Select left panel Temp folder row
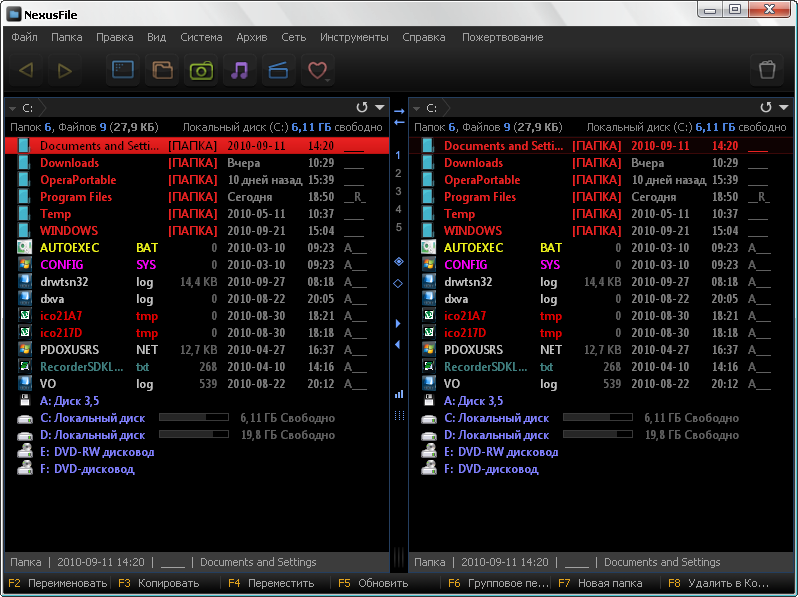Screen dimensions: 798x597 coord(197,214)
